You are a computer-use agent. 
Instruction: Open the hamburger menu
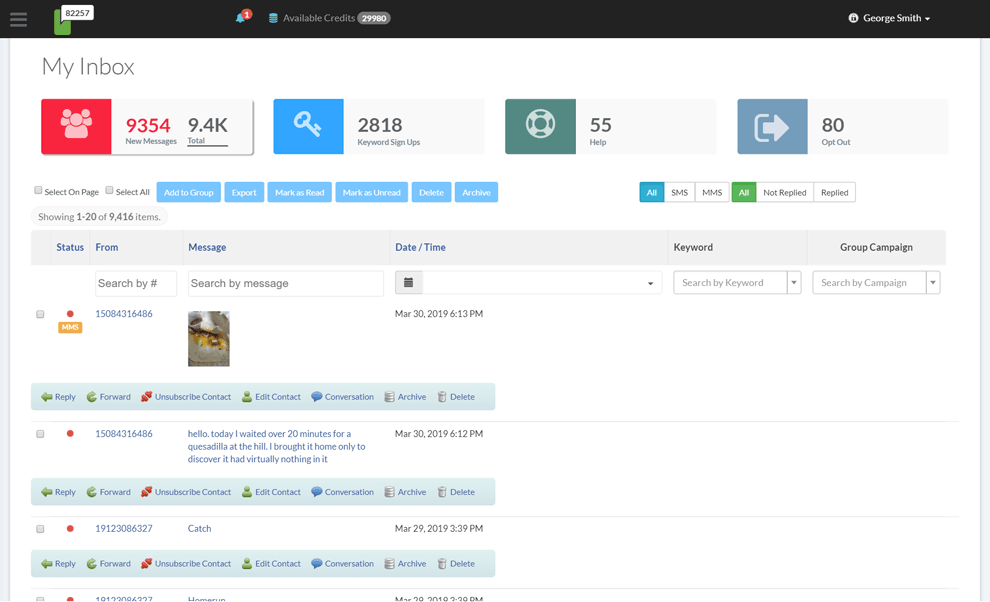(x=18, y=20)
